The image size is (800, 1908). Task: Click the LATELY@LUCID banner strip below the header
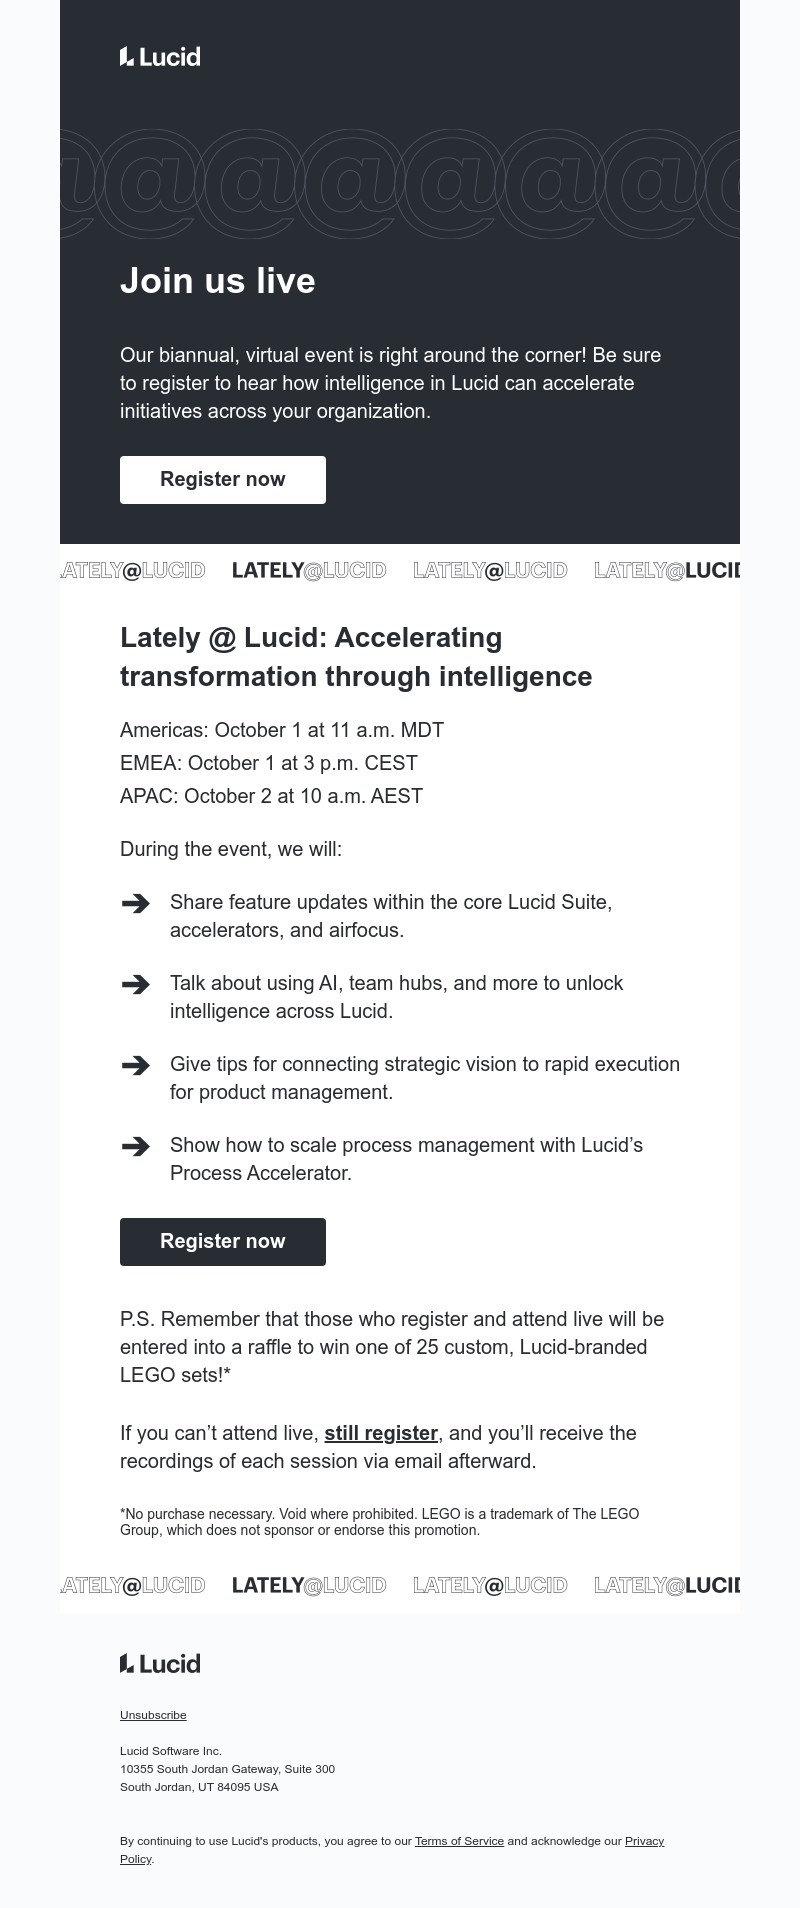[400, 571]
